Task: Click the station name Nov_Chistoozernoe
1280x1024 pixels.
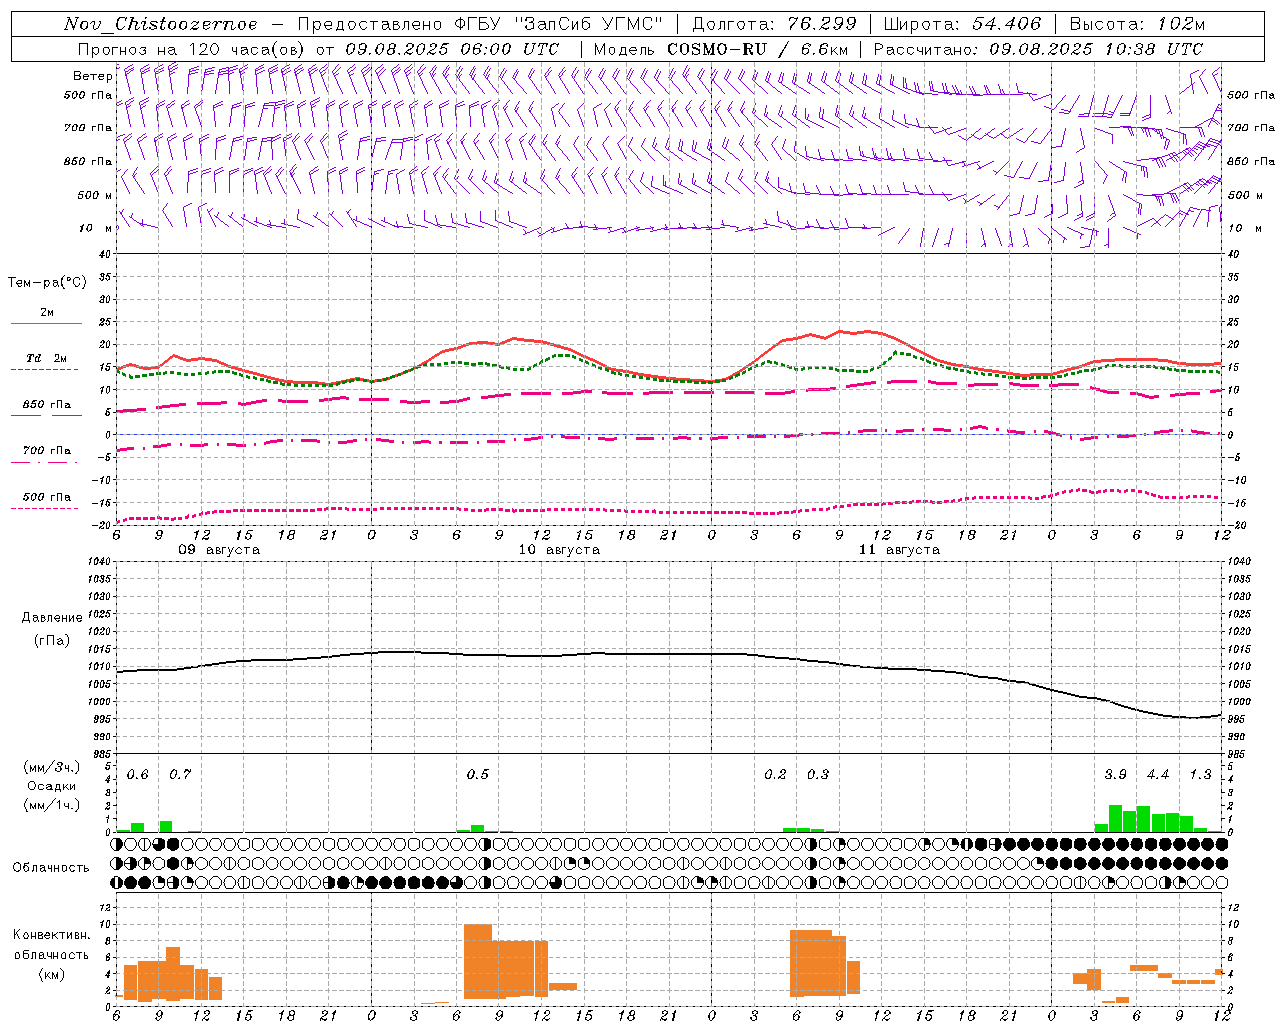Action: [160, 24]
